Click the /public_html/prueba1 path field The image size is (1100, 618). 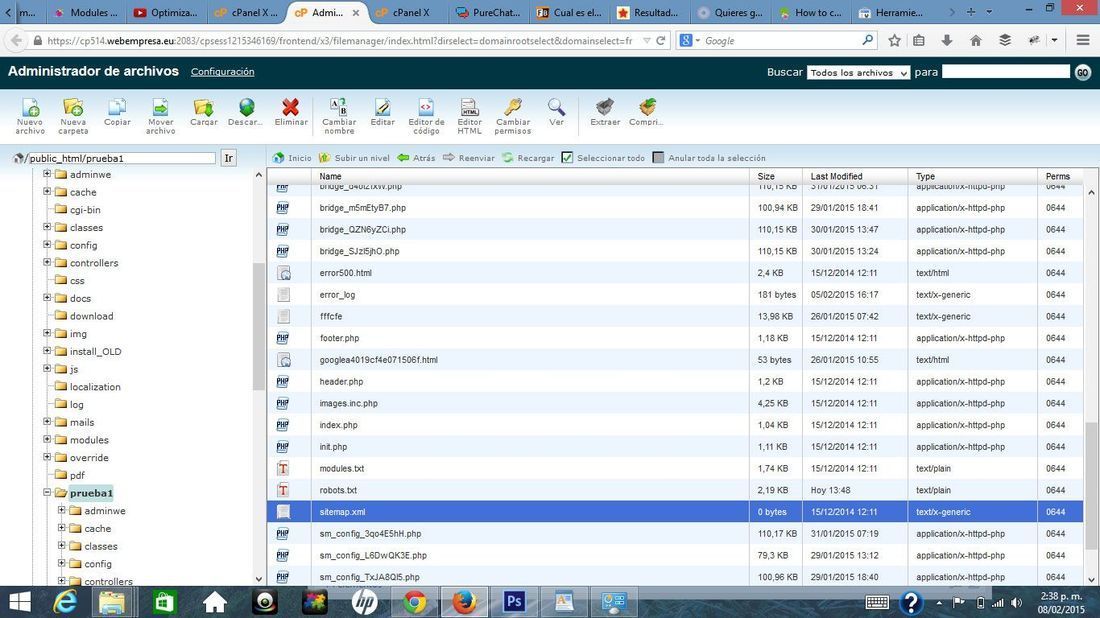pyautogui.click(x=121, y=158)
